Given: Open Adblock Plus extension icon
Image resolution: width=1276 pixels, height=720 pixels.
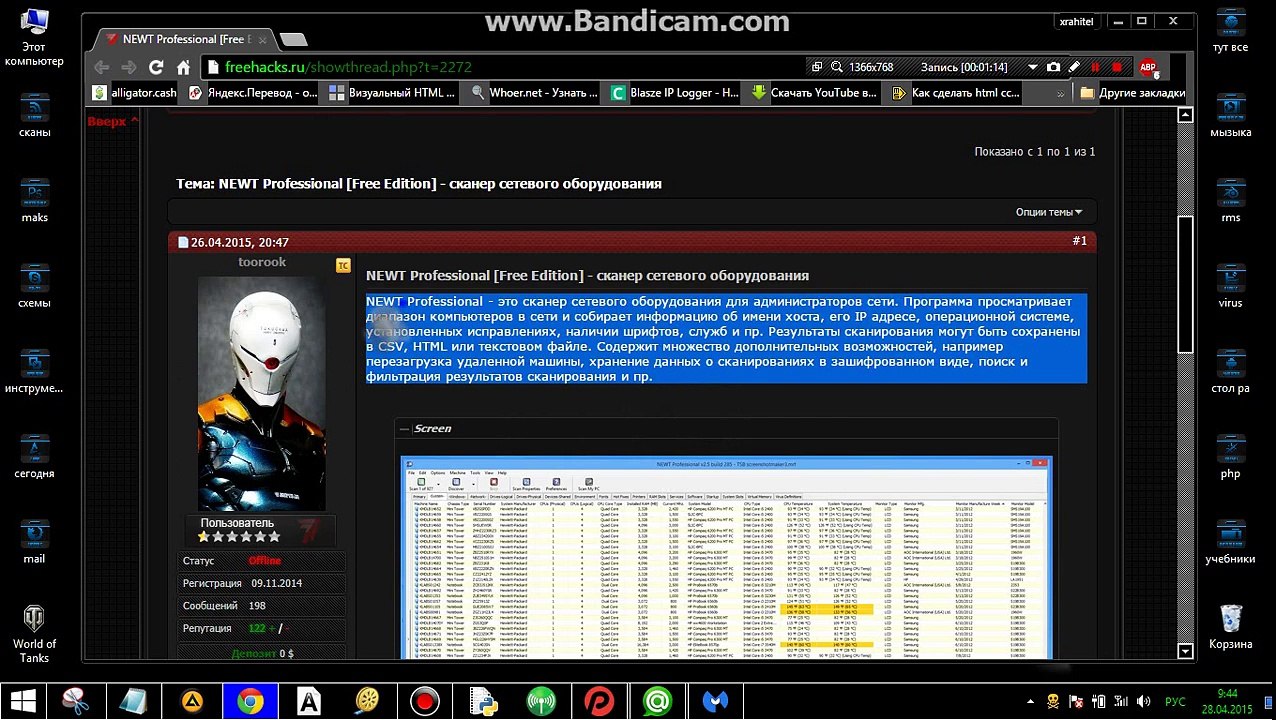Looking at the screenshot, I should (1148, 67).
